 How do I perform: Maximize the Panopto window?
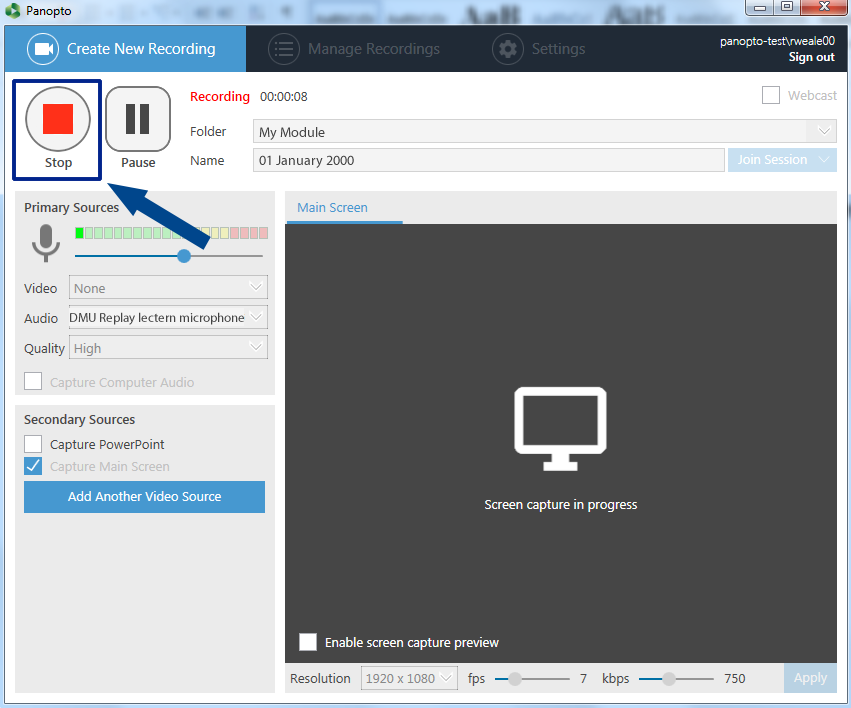(x=787, y=7)
